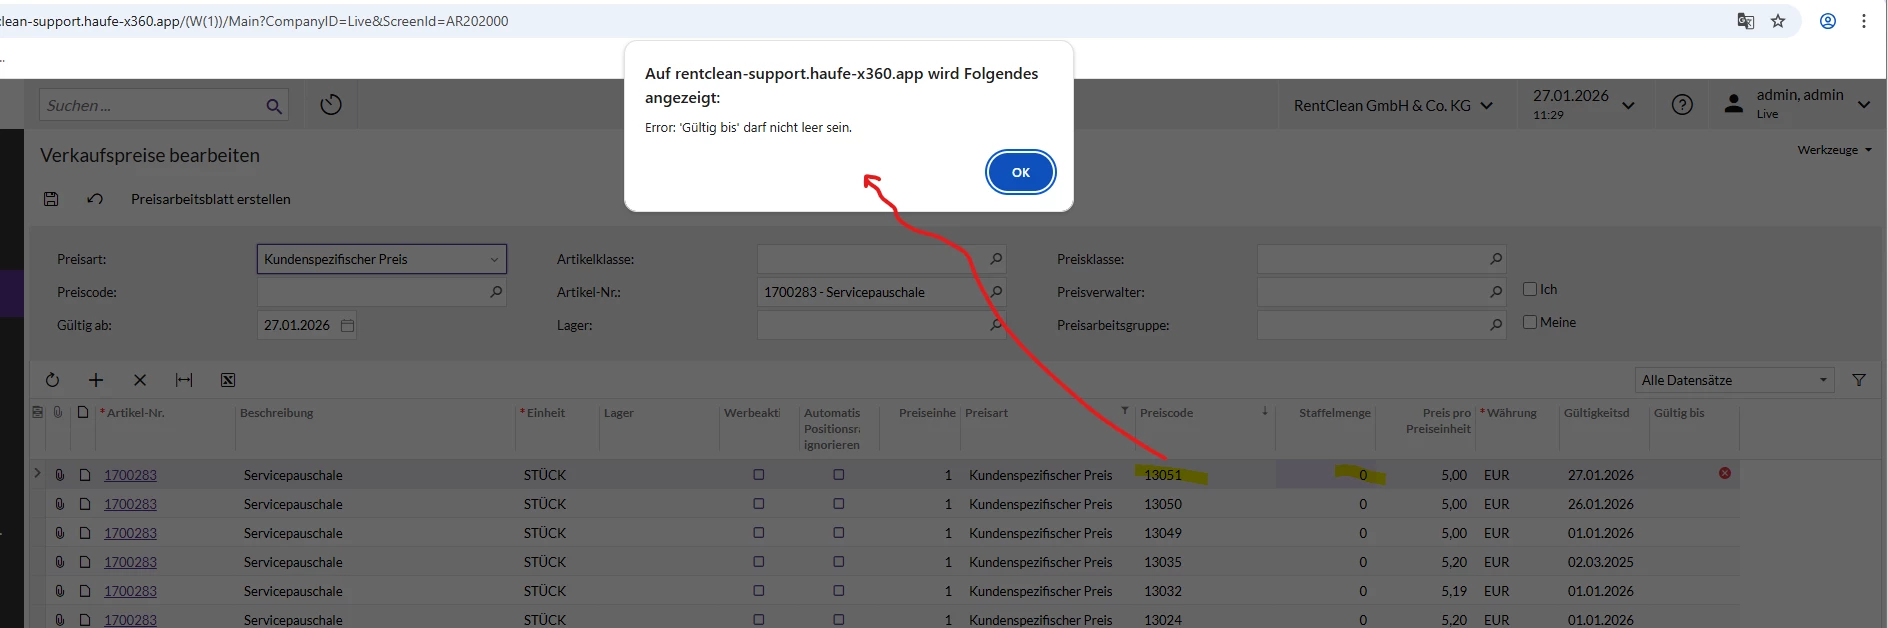
Task: Open attachment clip for row 13050
Action: click(59, 504)
